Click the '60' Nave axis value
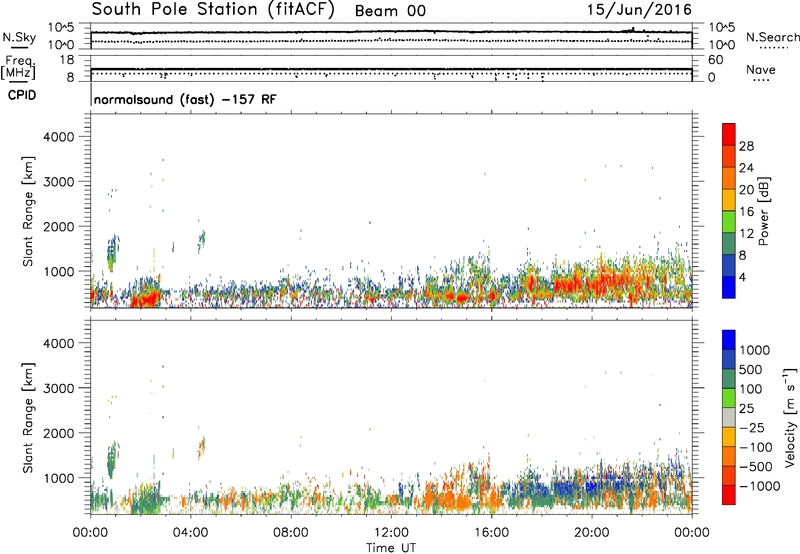 pos(715,60)
